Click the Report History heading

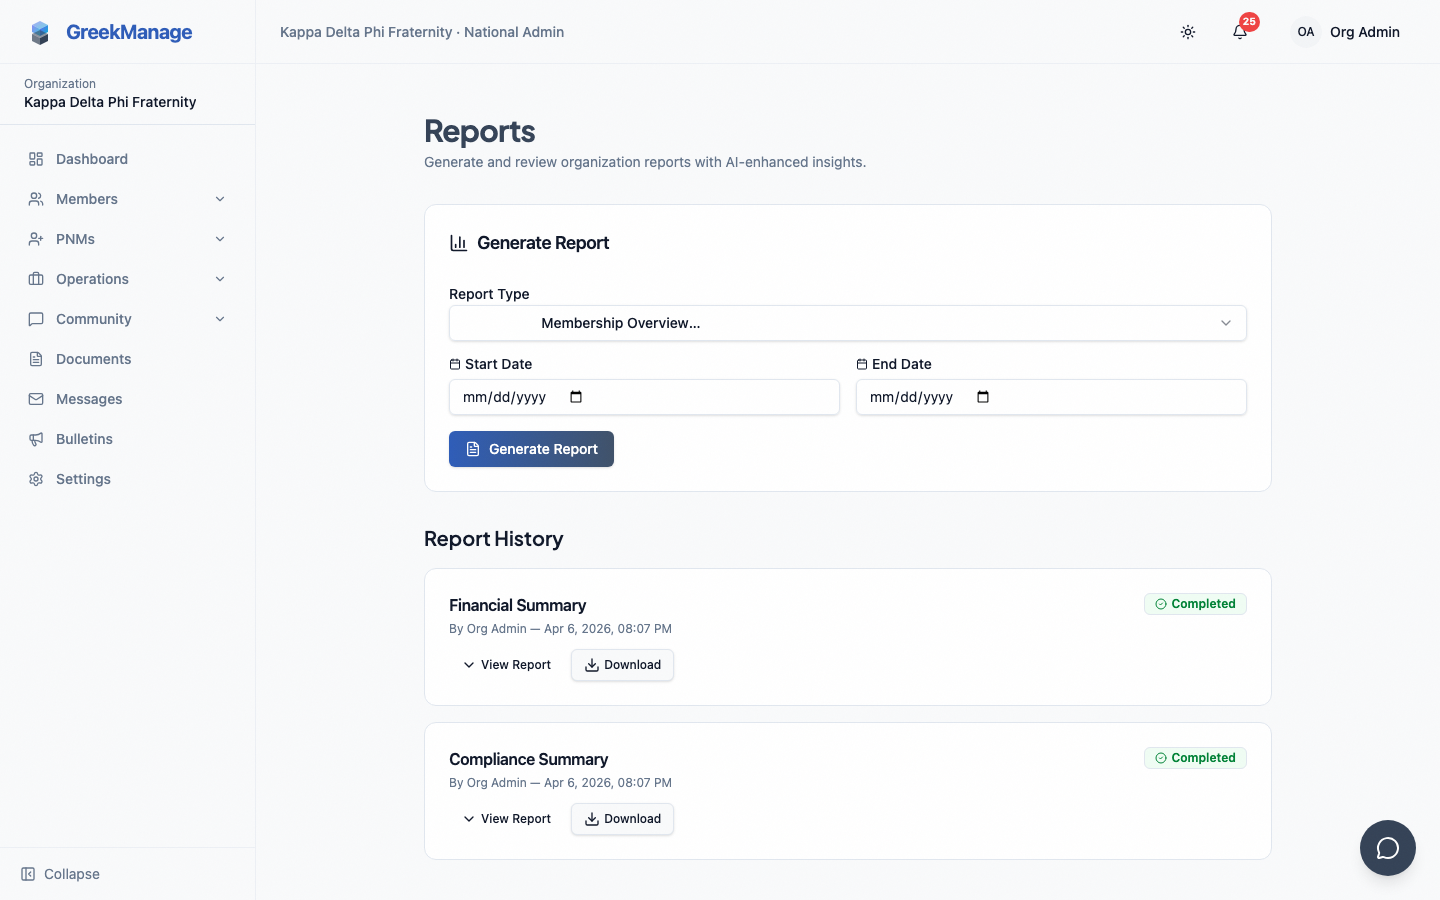493,539
